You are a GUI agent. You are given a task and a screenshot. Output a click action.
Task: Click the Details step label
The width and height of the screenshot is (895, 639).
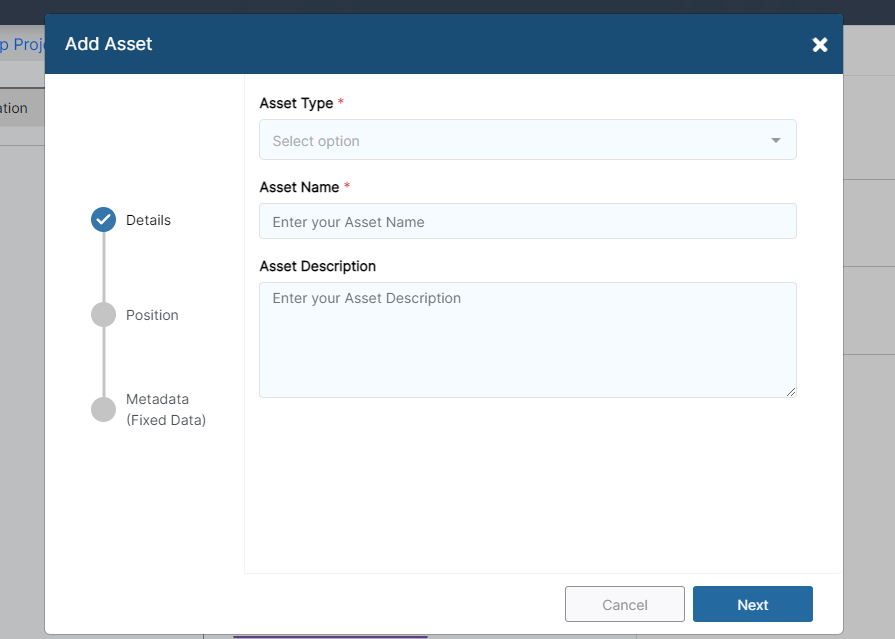150,220
